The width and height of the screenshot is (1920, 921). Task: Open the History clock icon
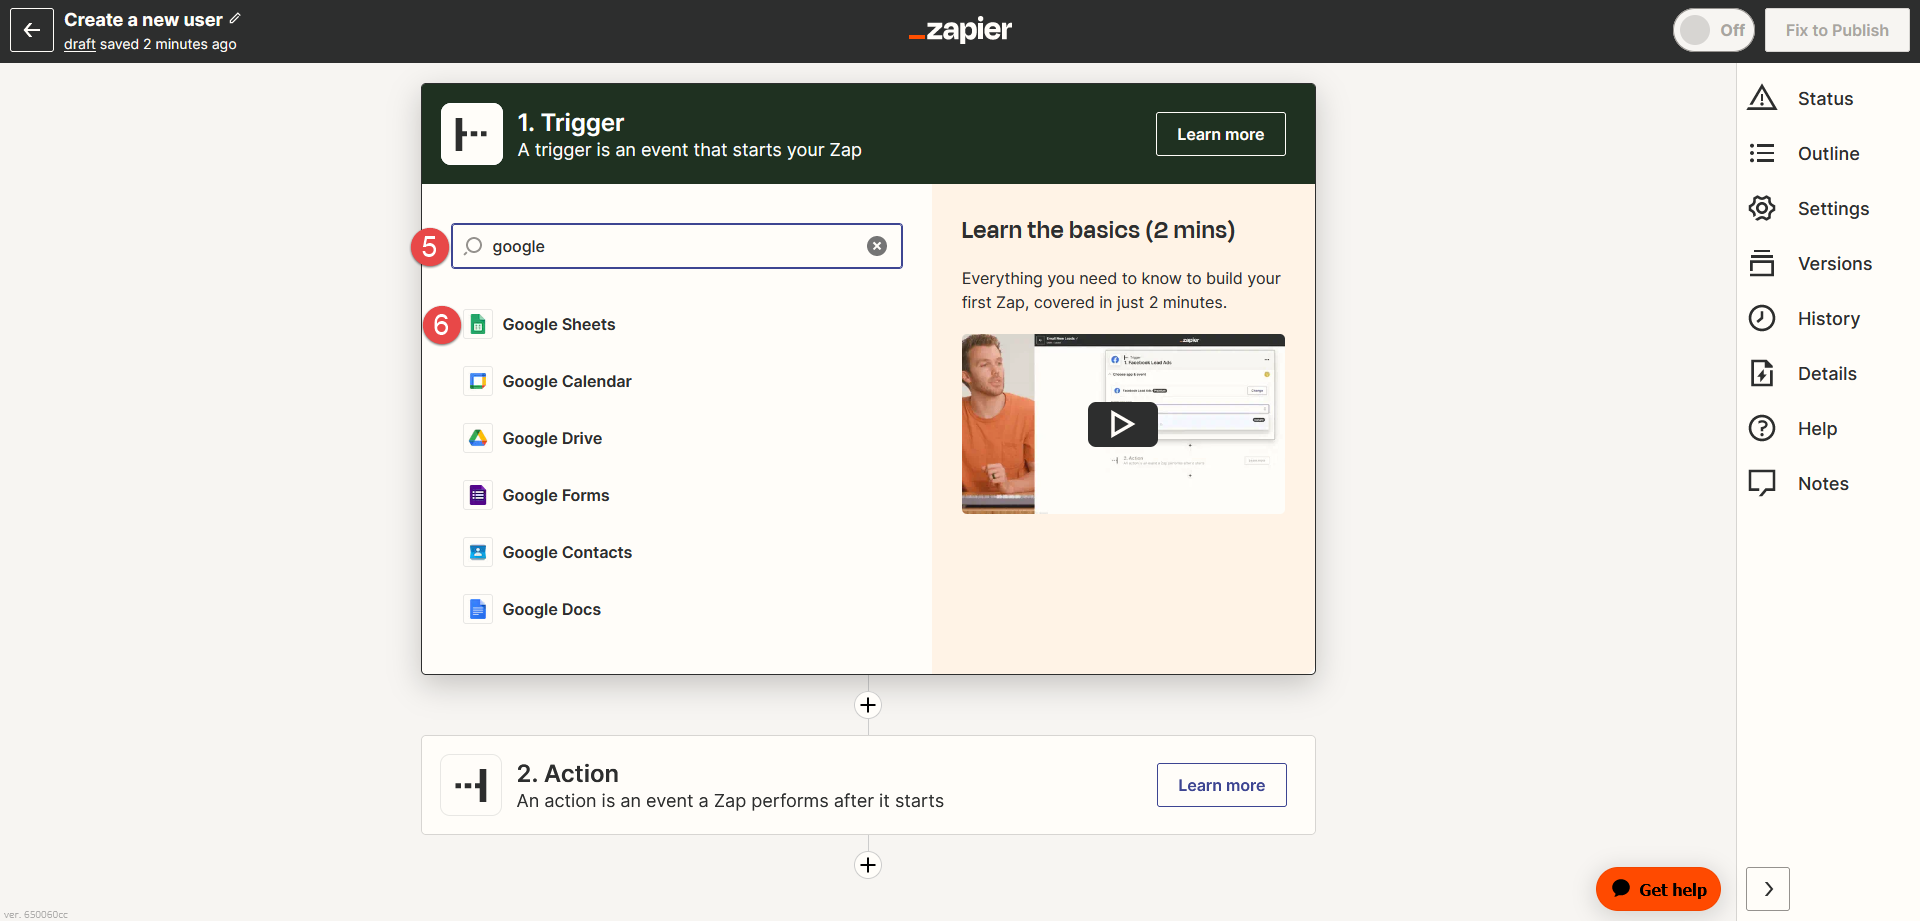(x=1762, y=318)
